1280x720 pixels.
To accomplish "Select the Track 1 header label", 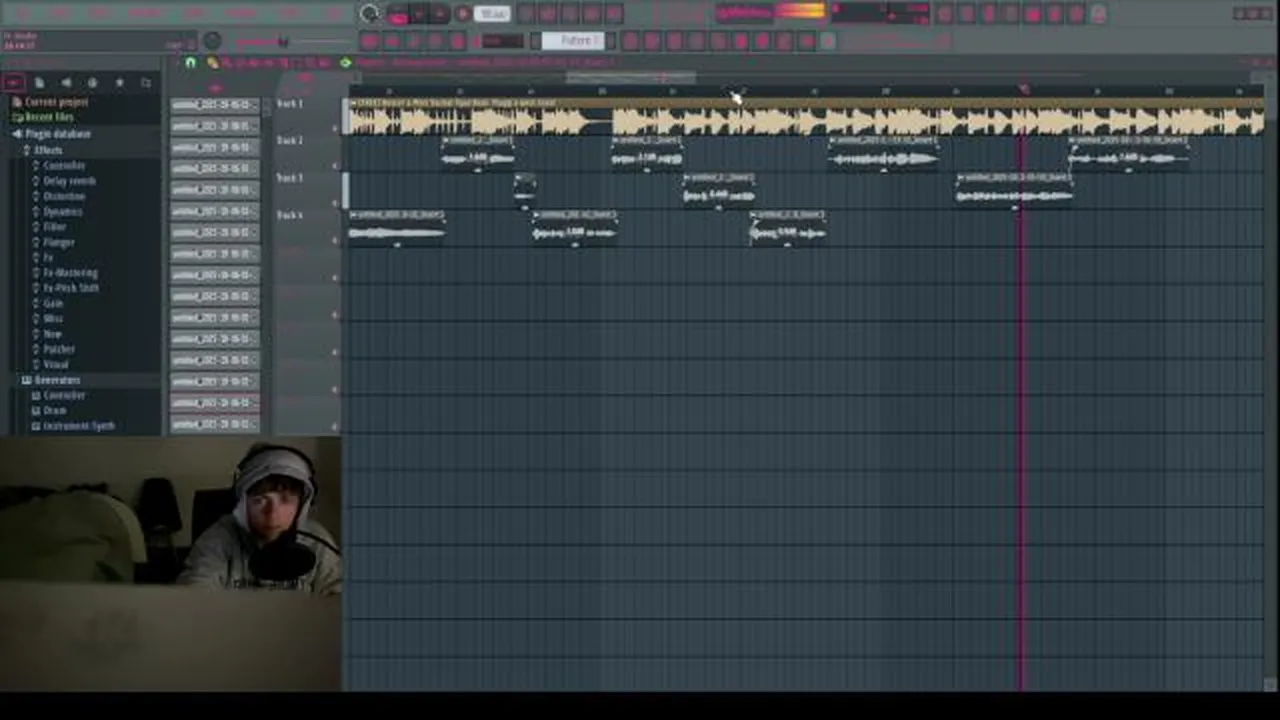I will [290, 104].
